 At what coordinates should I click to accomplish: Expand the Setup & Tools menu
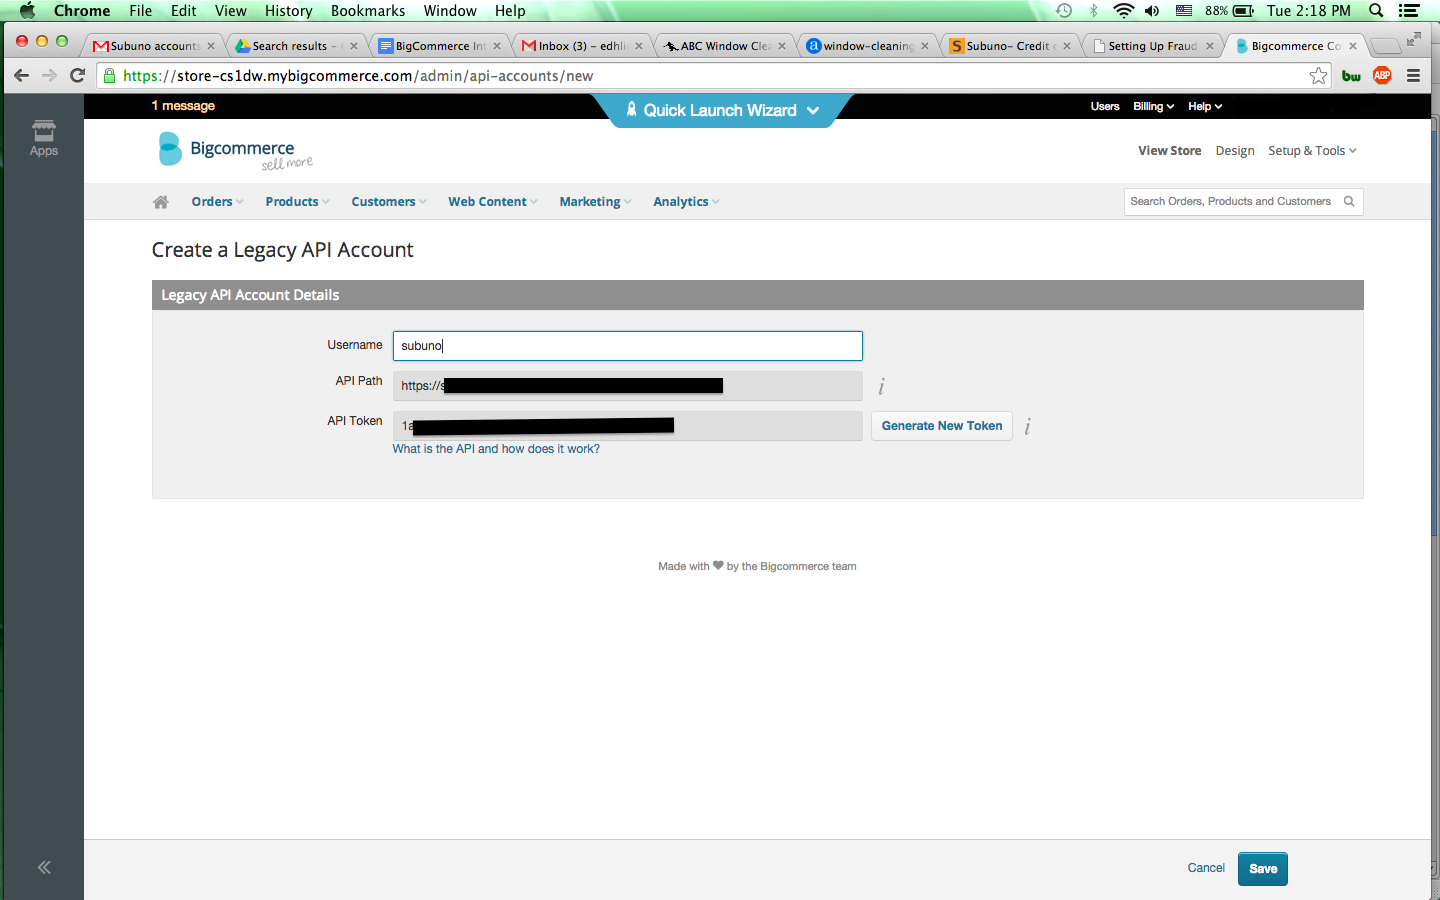point(1312,151)
